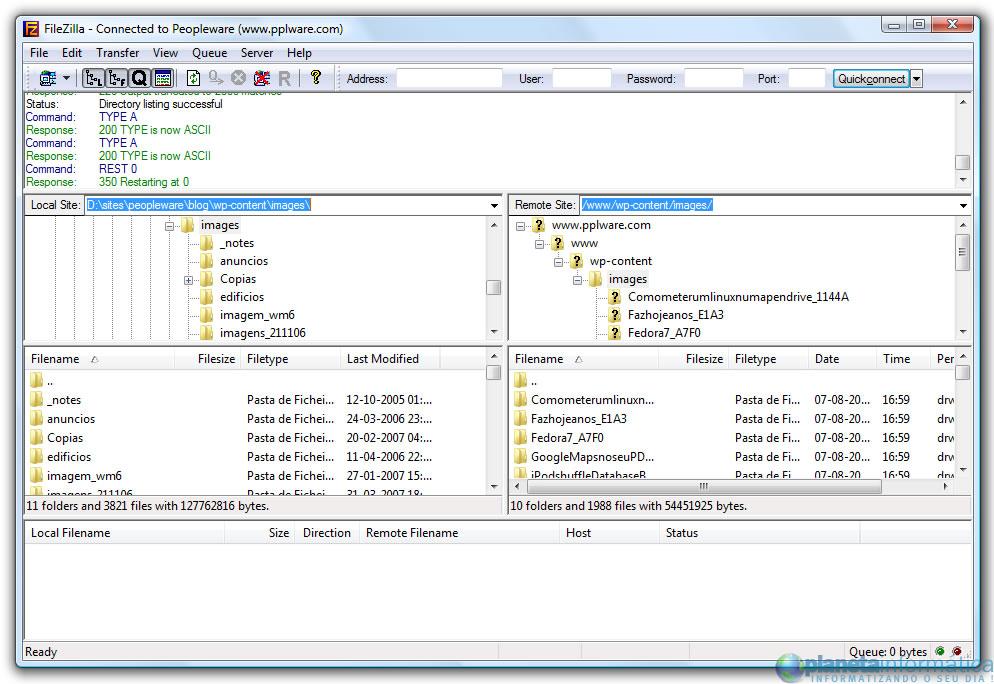Viewport: 994px width, 684px height.
Task: Sort local files by Last Modified column
Action: point(390,359)
